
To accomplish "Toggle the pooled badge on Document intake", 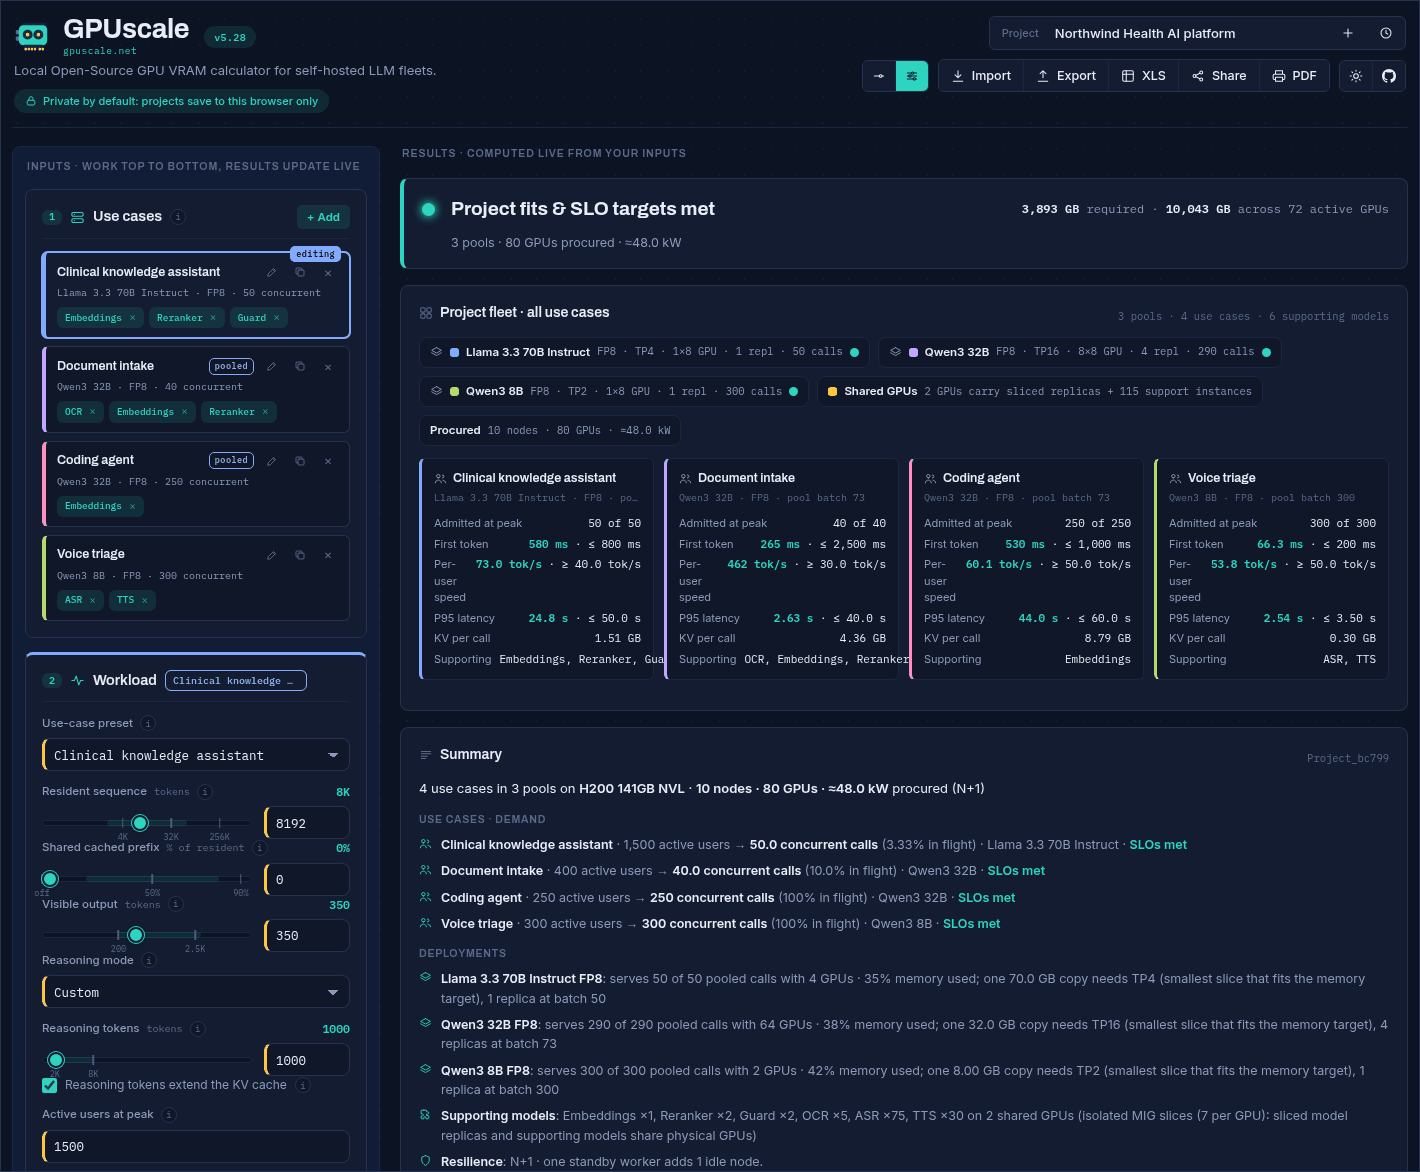I will point(231,366).
